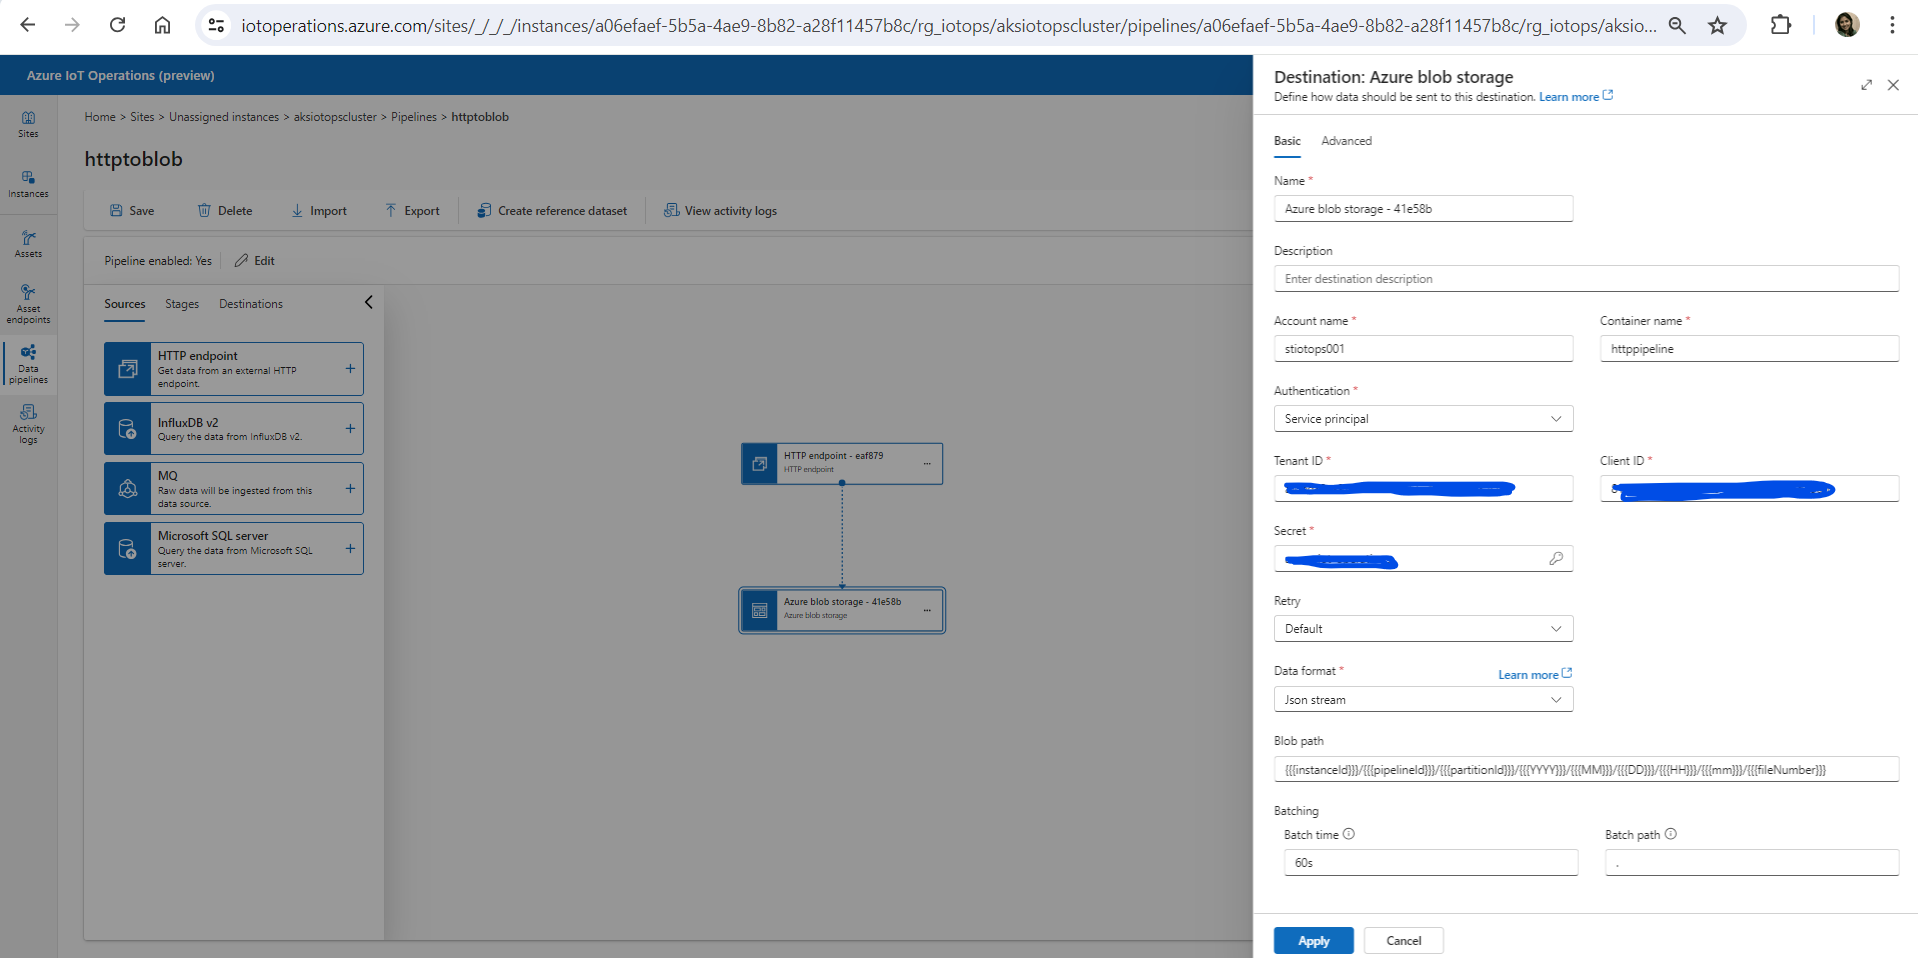Import a pipeline
Viewport: 1918px width, 958px height.
pos(319,211)
